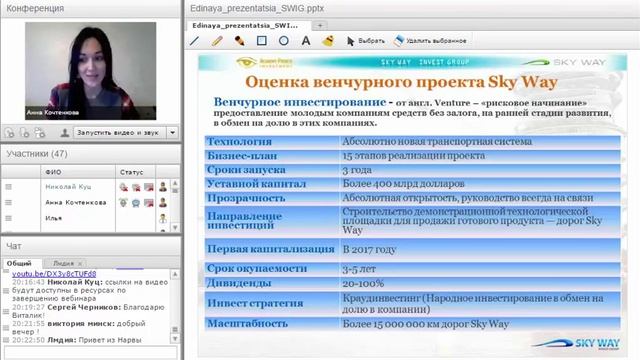Open the youtu.be/DX3y8cTUFd8 link
This screenshot has height=360, width=640.
point(54,274)
